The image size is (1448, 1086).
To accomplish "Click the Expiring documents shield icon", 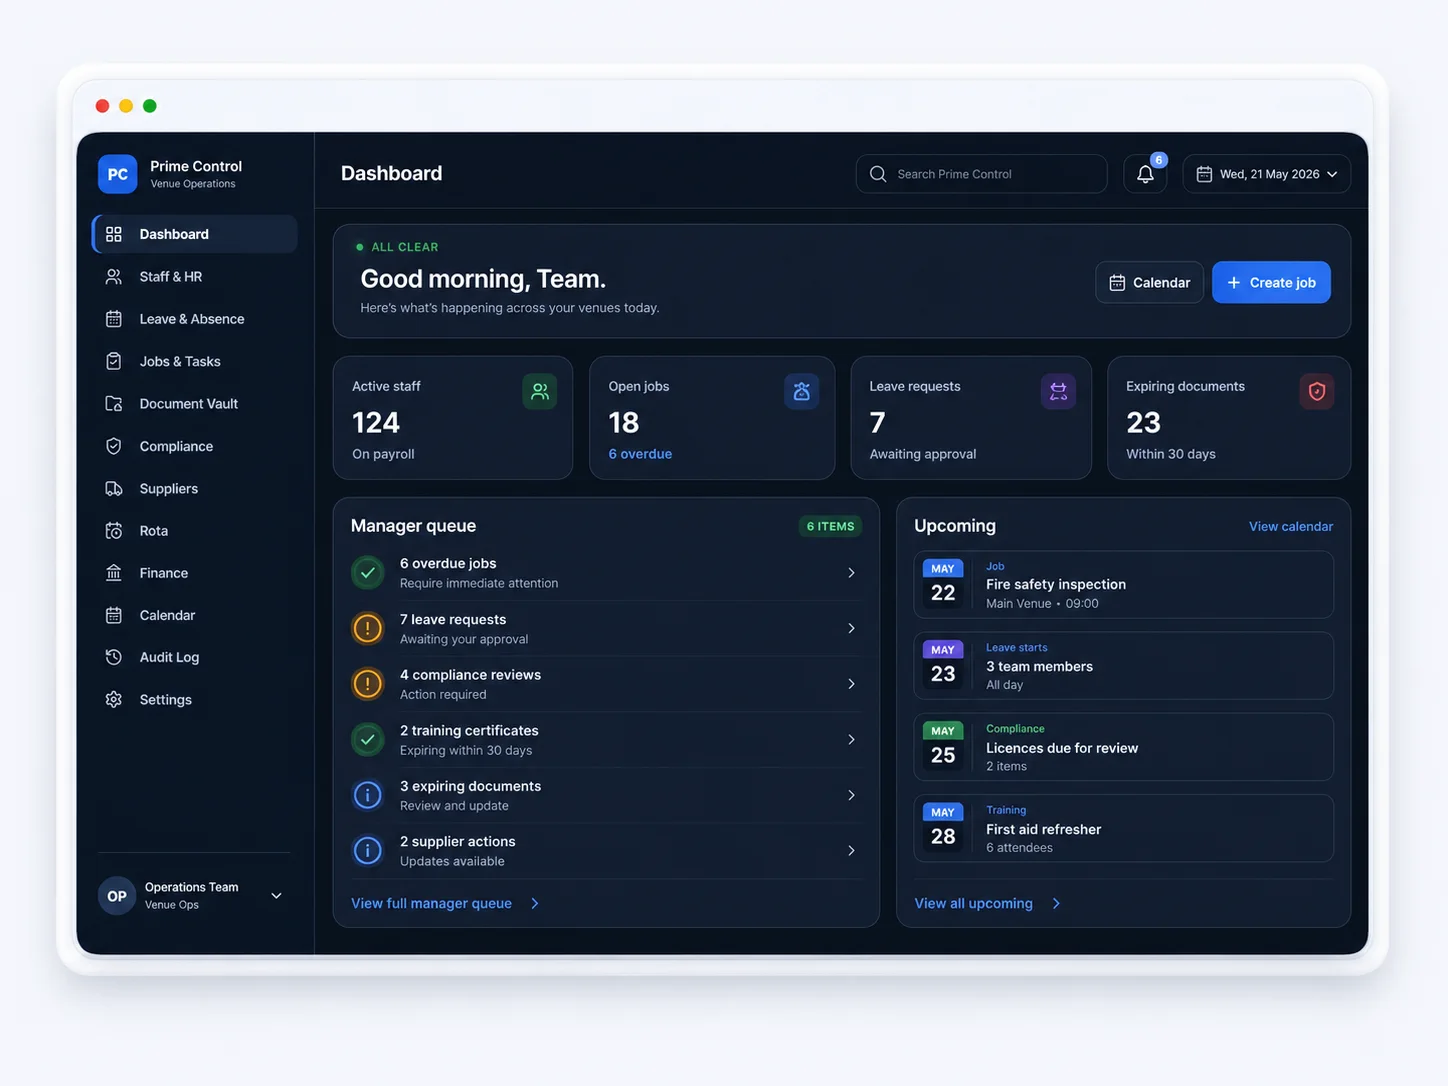I will (x=1316, y=392).
